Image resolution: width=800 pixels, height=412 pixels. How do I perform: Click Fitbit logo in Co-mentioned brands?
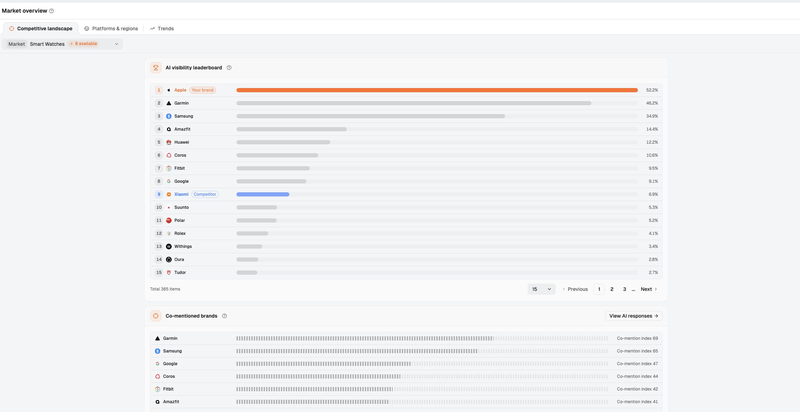click(x=158, y=389)
